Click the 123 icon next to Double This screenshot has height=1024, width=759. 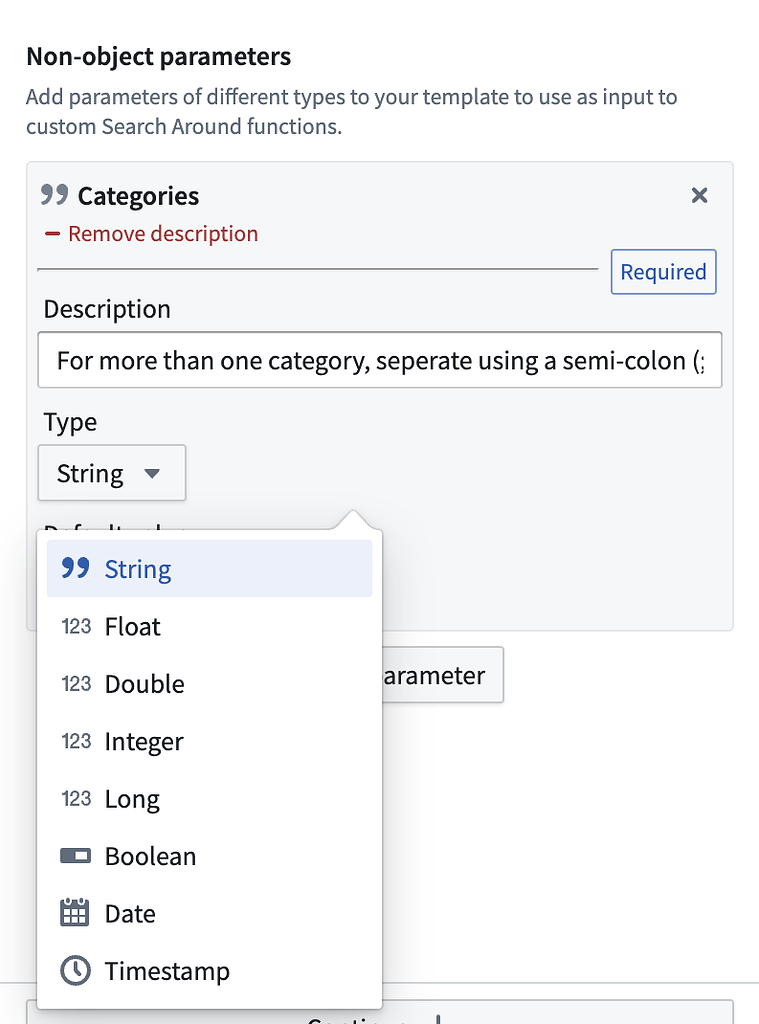coord(76,684)
